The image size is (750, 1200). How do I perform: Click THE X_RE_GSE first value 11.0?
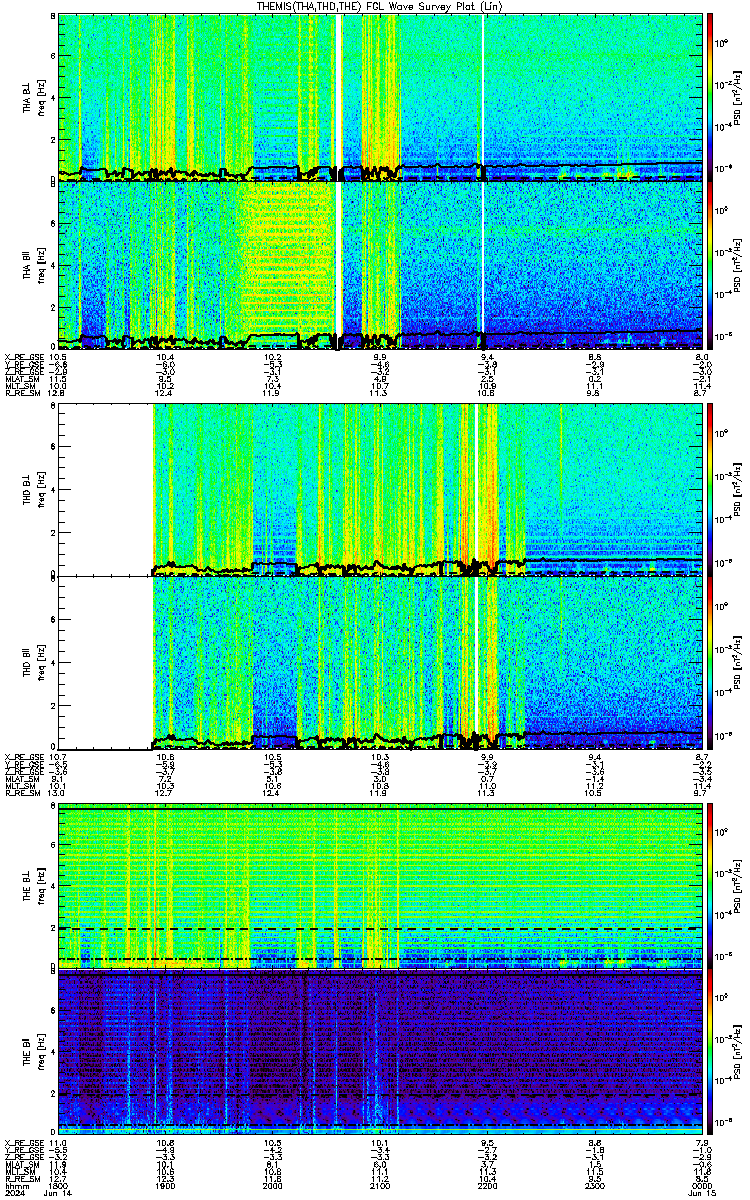pos(58,1141)
